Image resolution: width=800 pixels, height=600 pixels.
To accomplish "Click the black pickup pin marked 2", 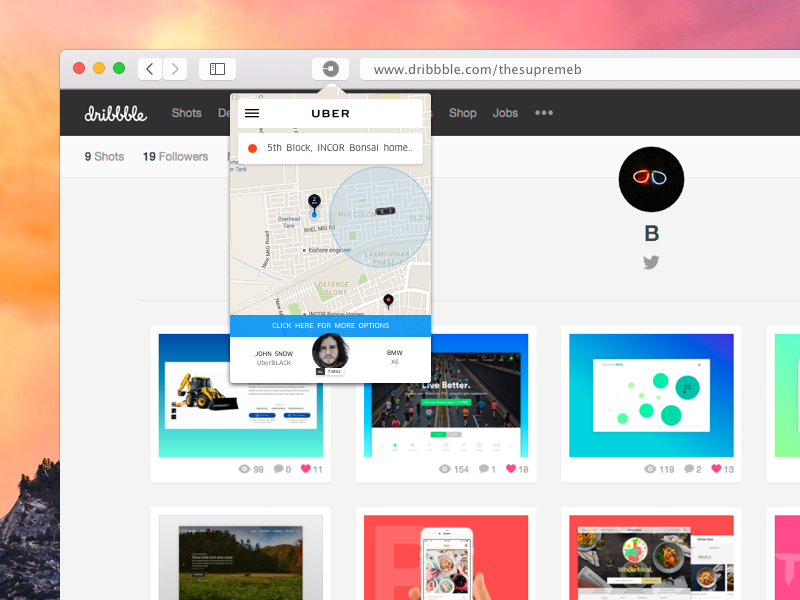I will tap(314, 202).
